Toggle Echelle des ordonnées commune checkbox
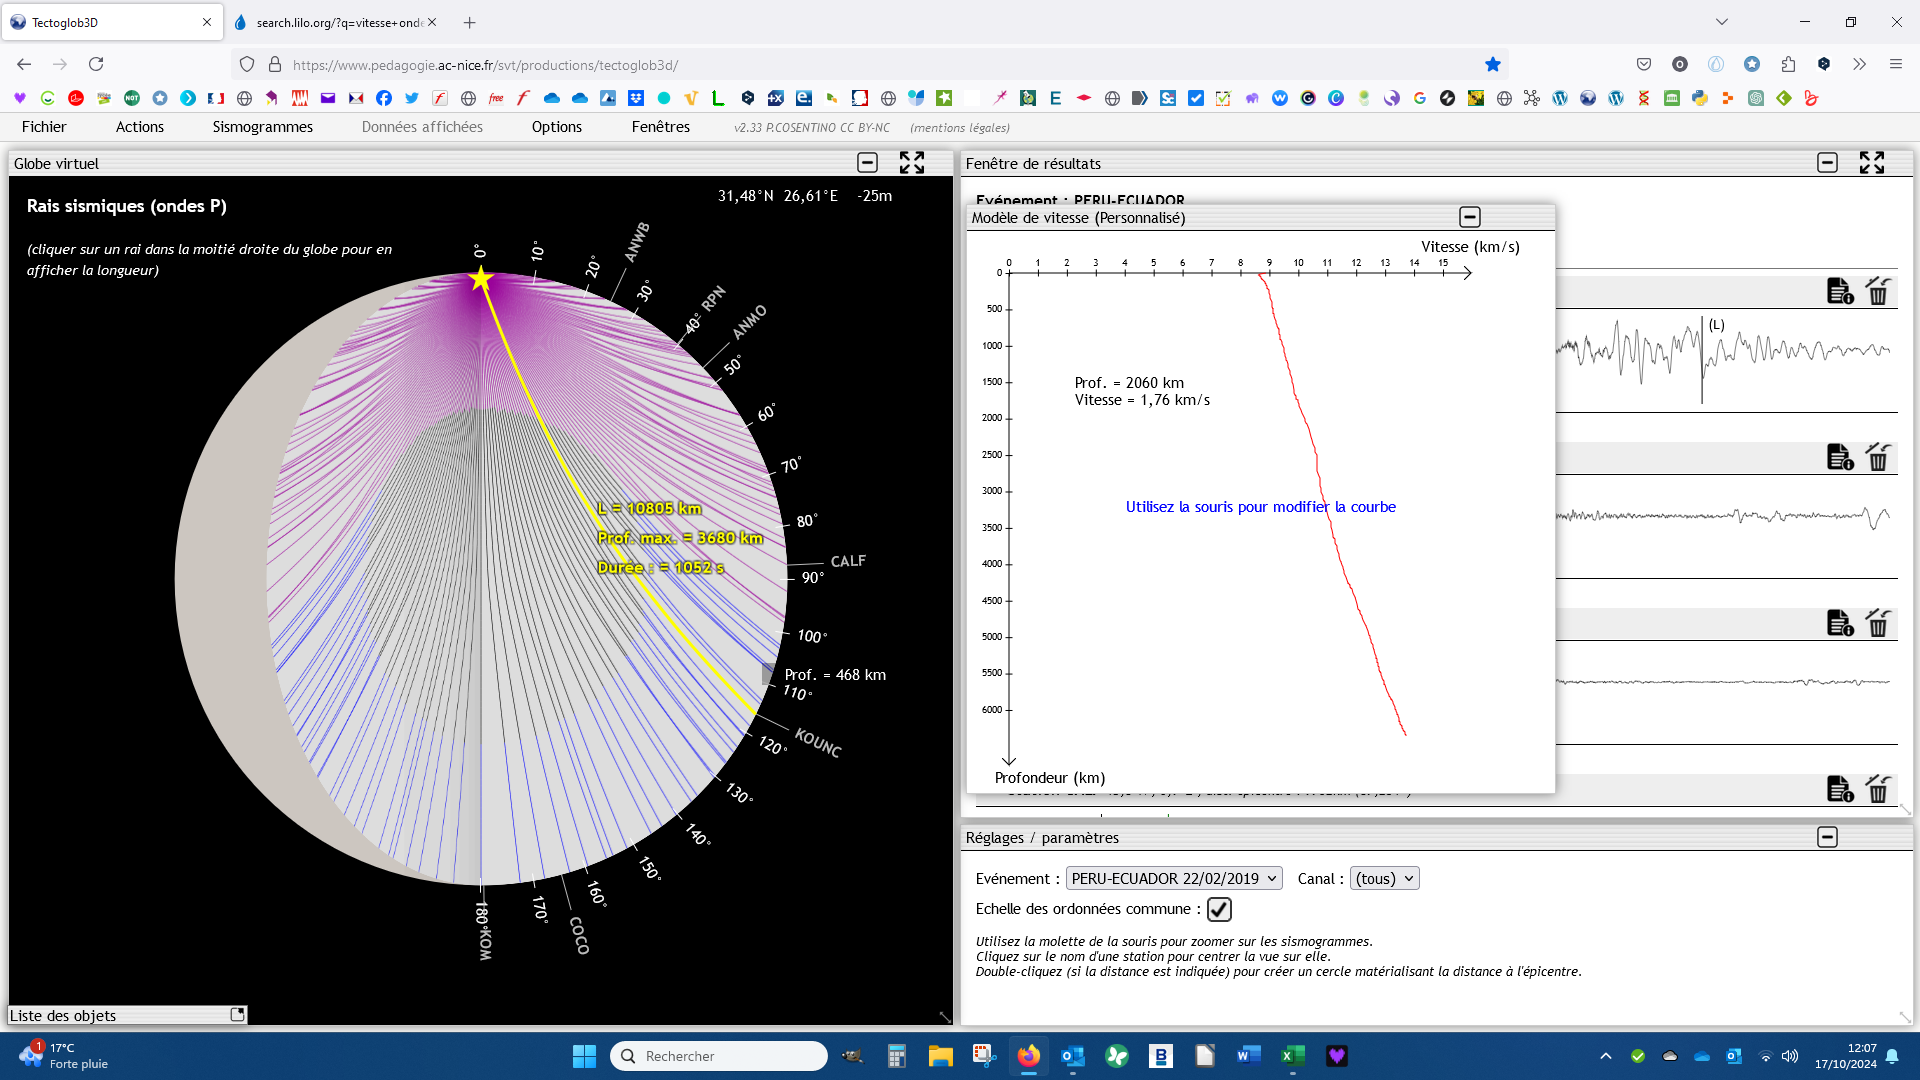The image size is (1920, 1080). tap(1218, 909)
